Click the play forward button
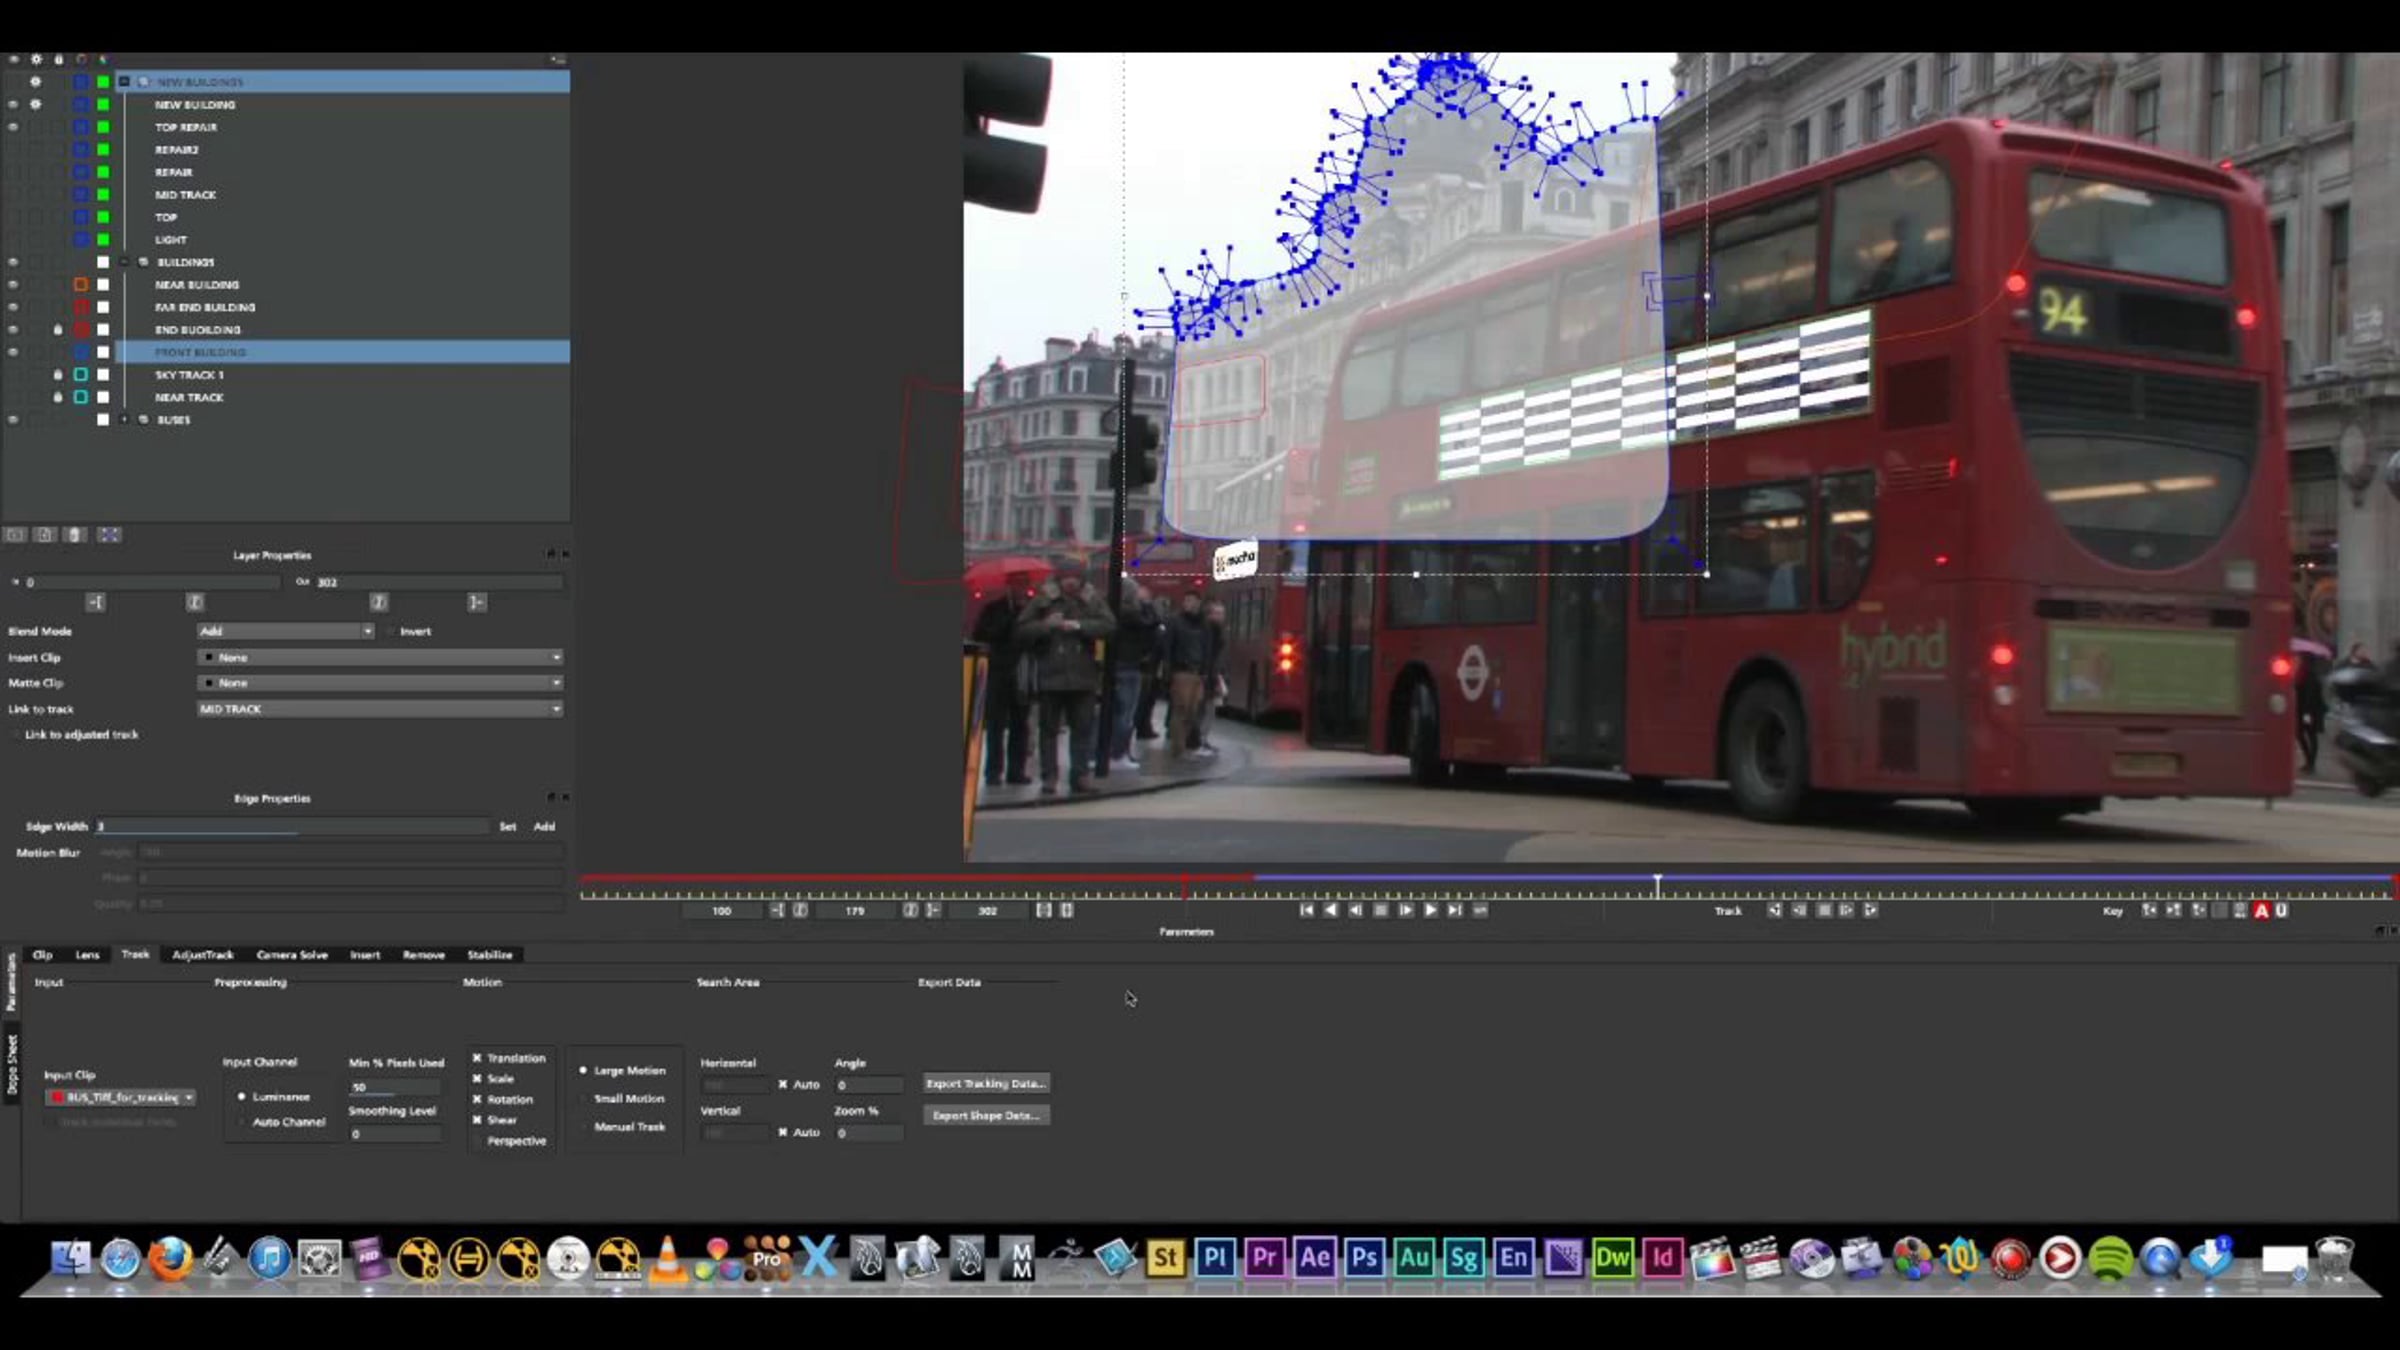The width and height of the screenshot is (2400, 1350). [1430, 910]
